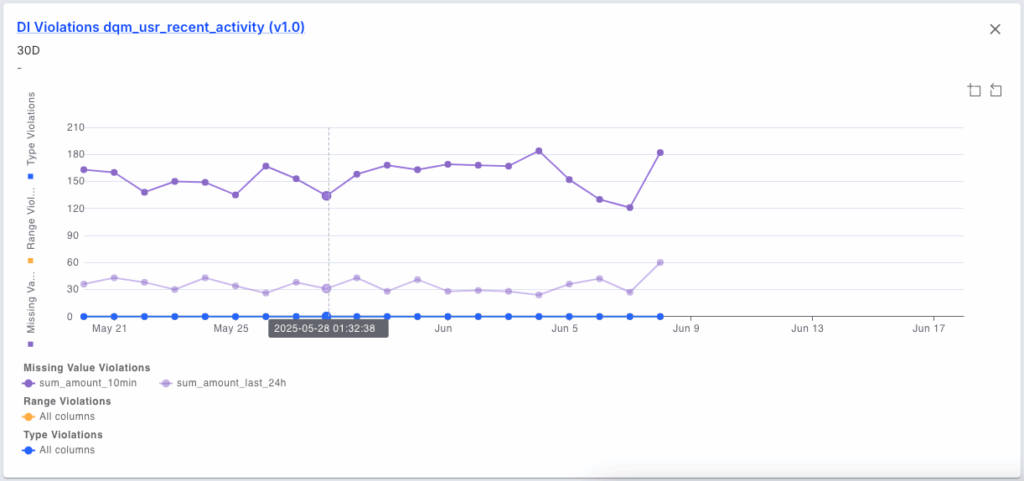The image size is (1024, 481).
Task: Select the last dark purple point near 180
Action: tap(660, 153)
